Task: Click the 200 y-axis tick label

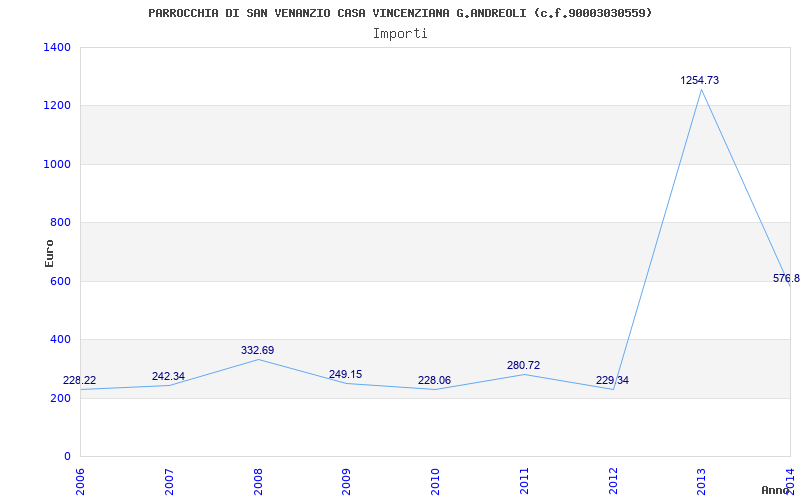Action: coord(60,398)
